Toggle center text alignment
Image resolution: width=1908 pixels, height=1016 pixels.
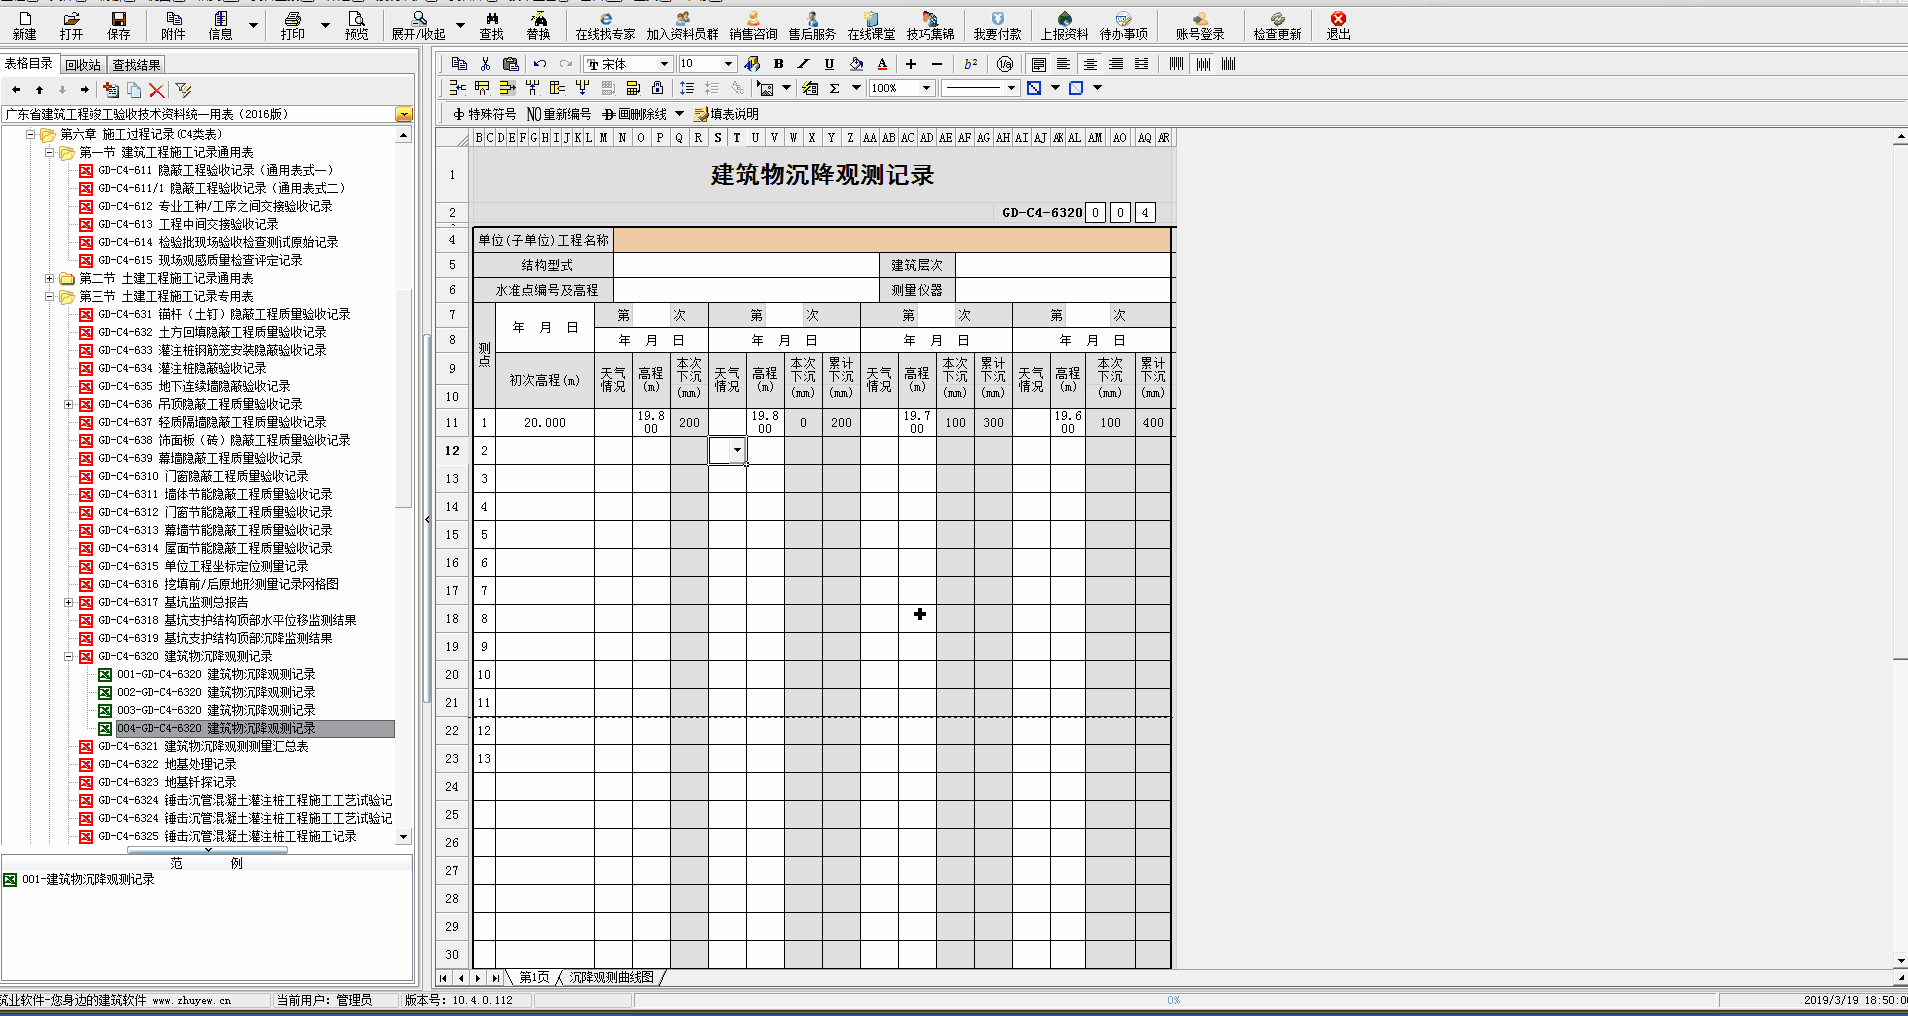(1090, 64)
